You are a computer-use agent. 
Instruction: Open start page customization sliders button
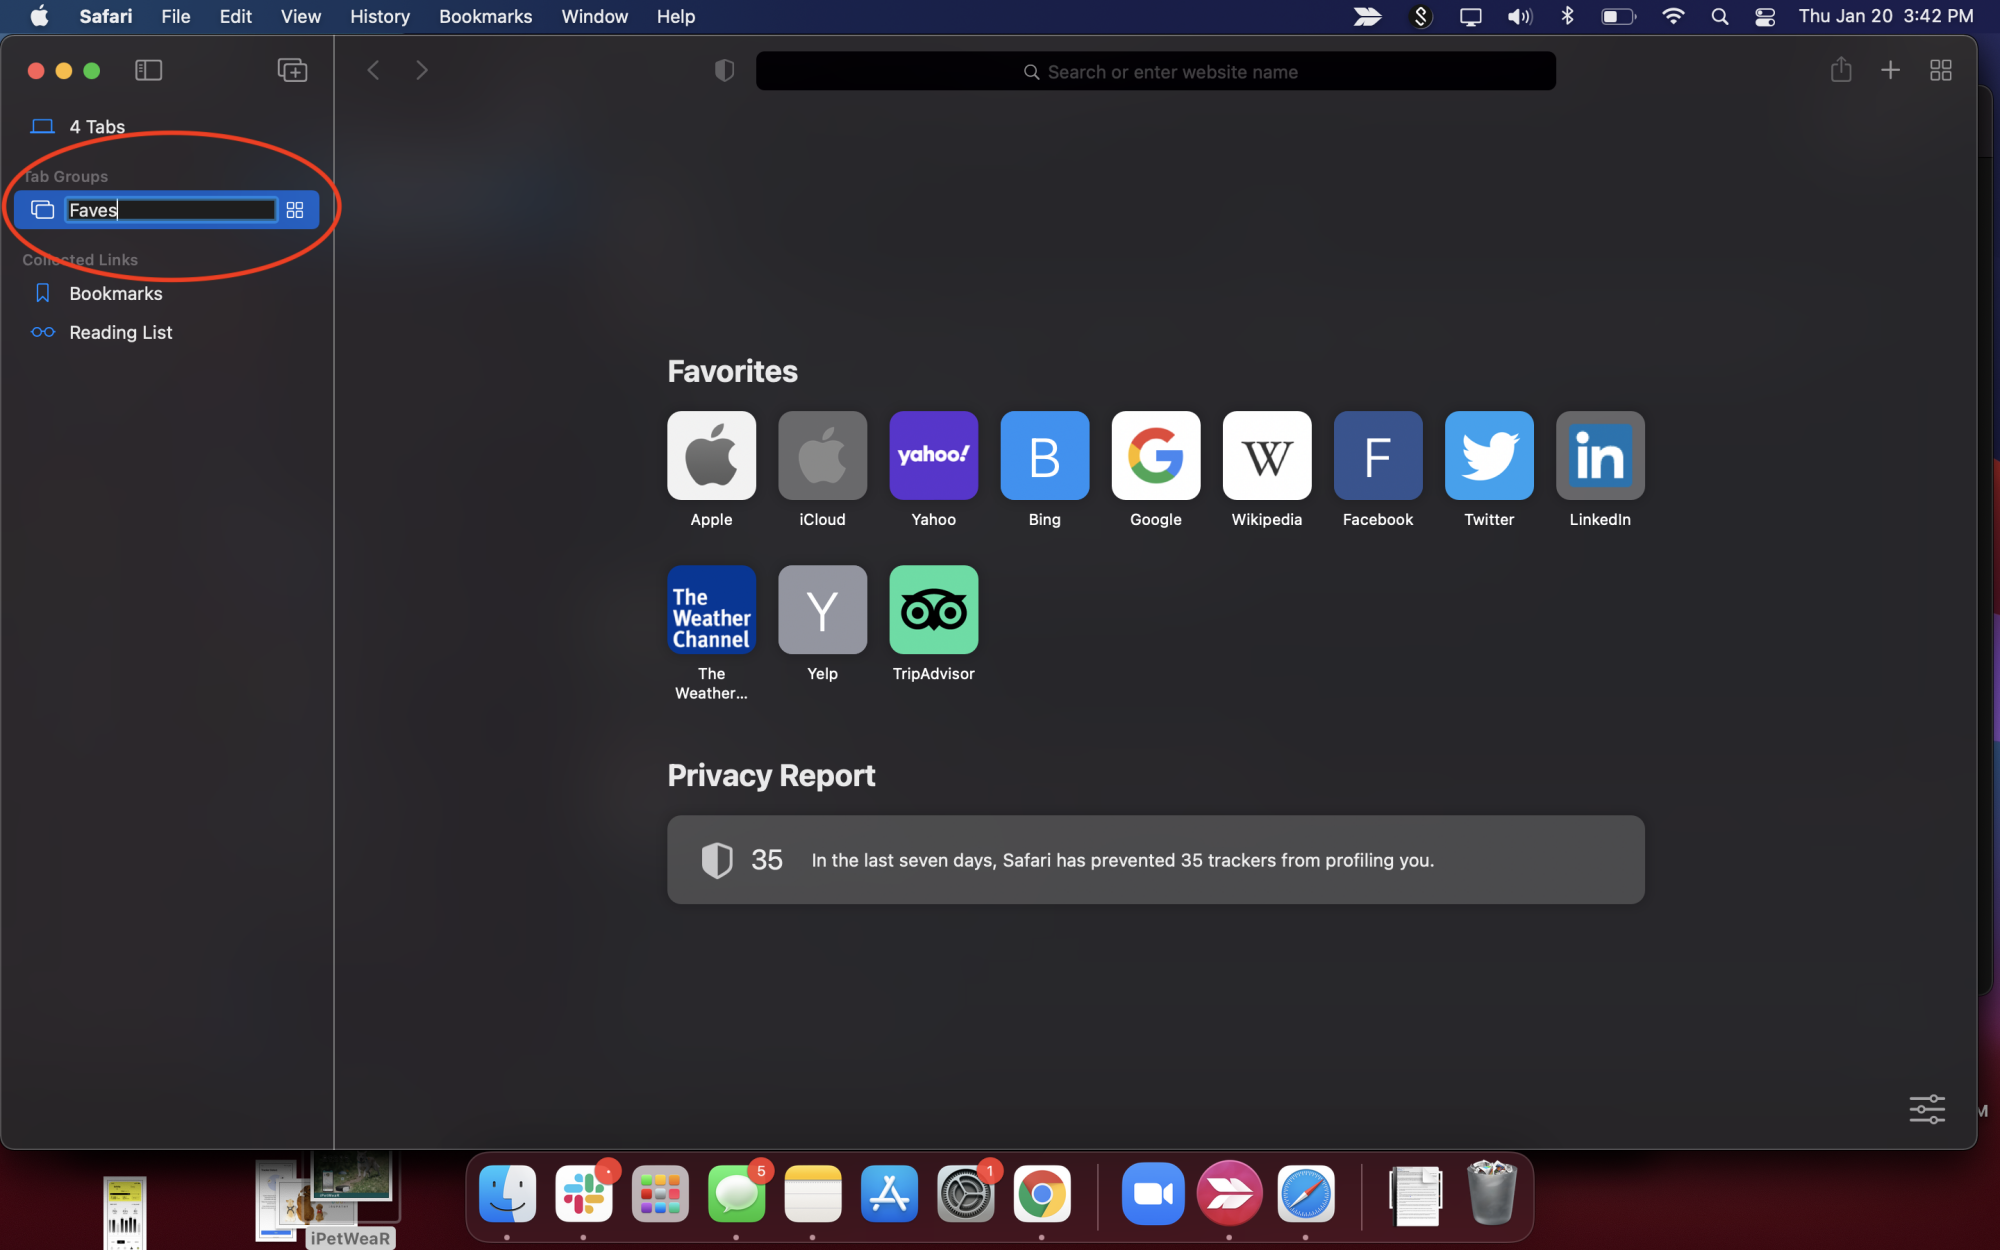(x=1926, y=1108)
